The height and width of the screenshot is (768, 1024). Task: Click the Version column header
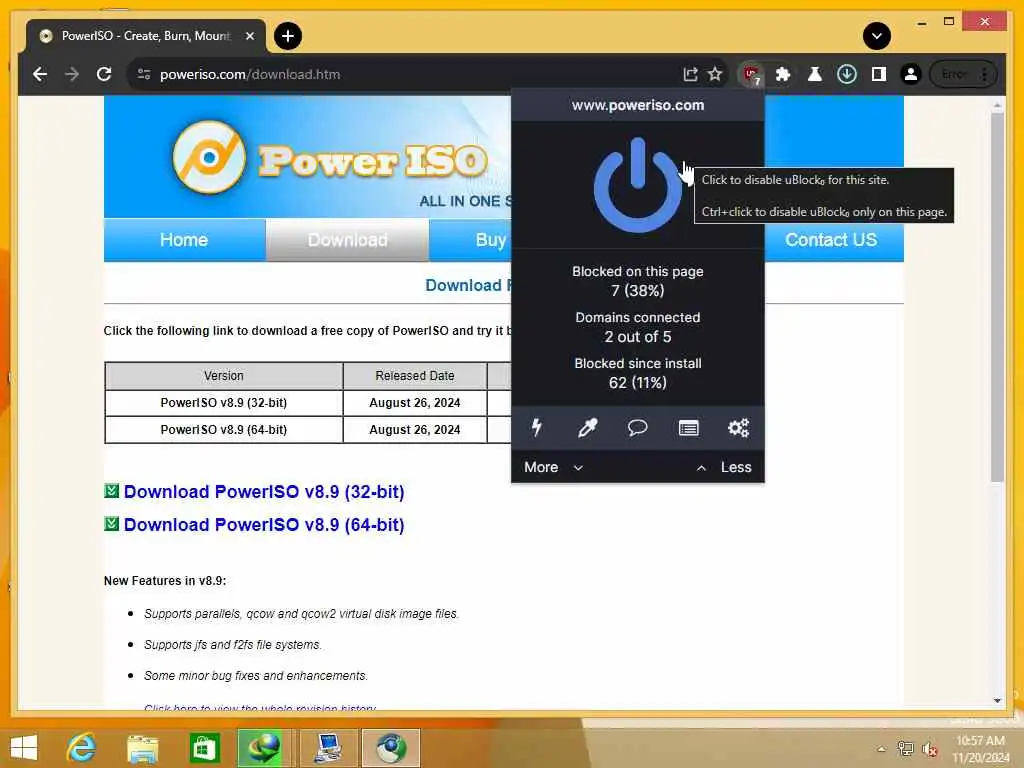coord(223,376)
